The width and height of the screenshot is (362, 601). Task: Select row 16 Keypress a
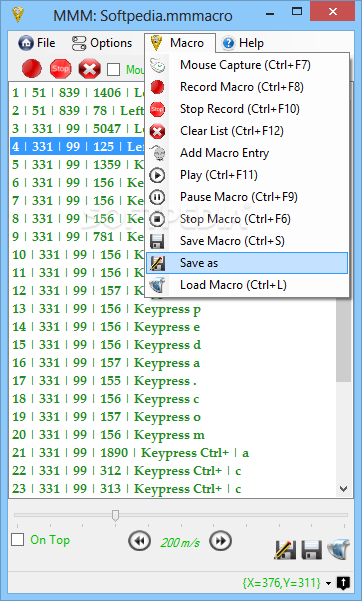click(x=173, y=363)
